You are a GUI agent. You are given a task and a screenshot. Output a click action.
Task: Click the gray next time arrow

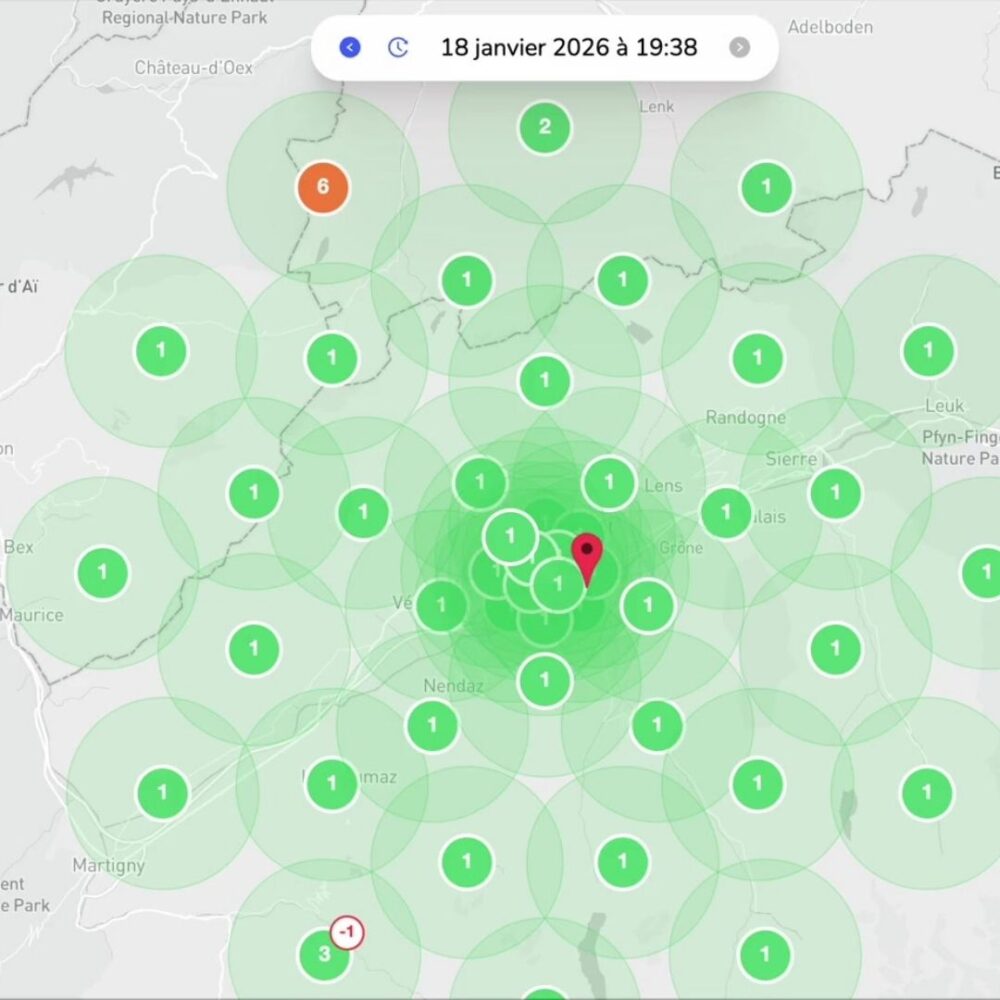point(739,47)
